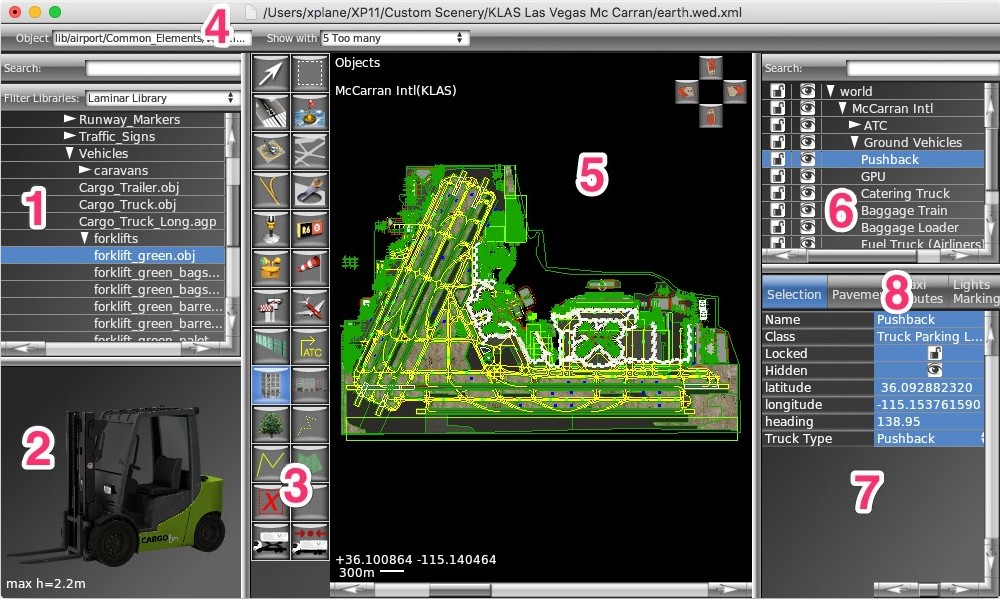Select Cargo_Truck.obj in library list
Viewport: 1000px width, 599px height.
(x=128, y=205)
